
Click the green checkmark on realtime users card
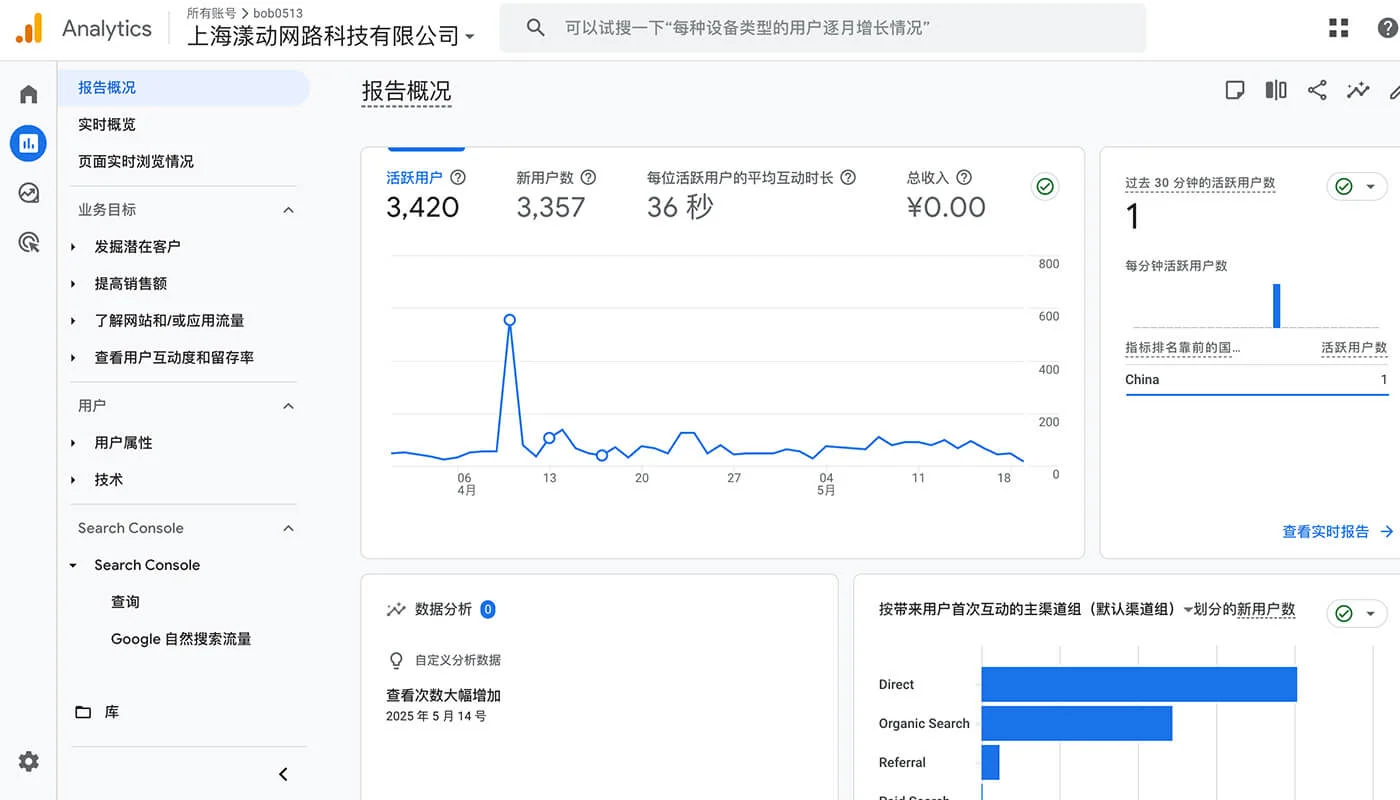(x=1344, y=186)
